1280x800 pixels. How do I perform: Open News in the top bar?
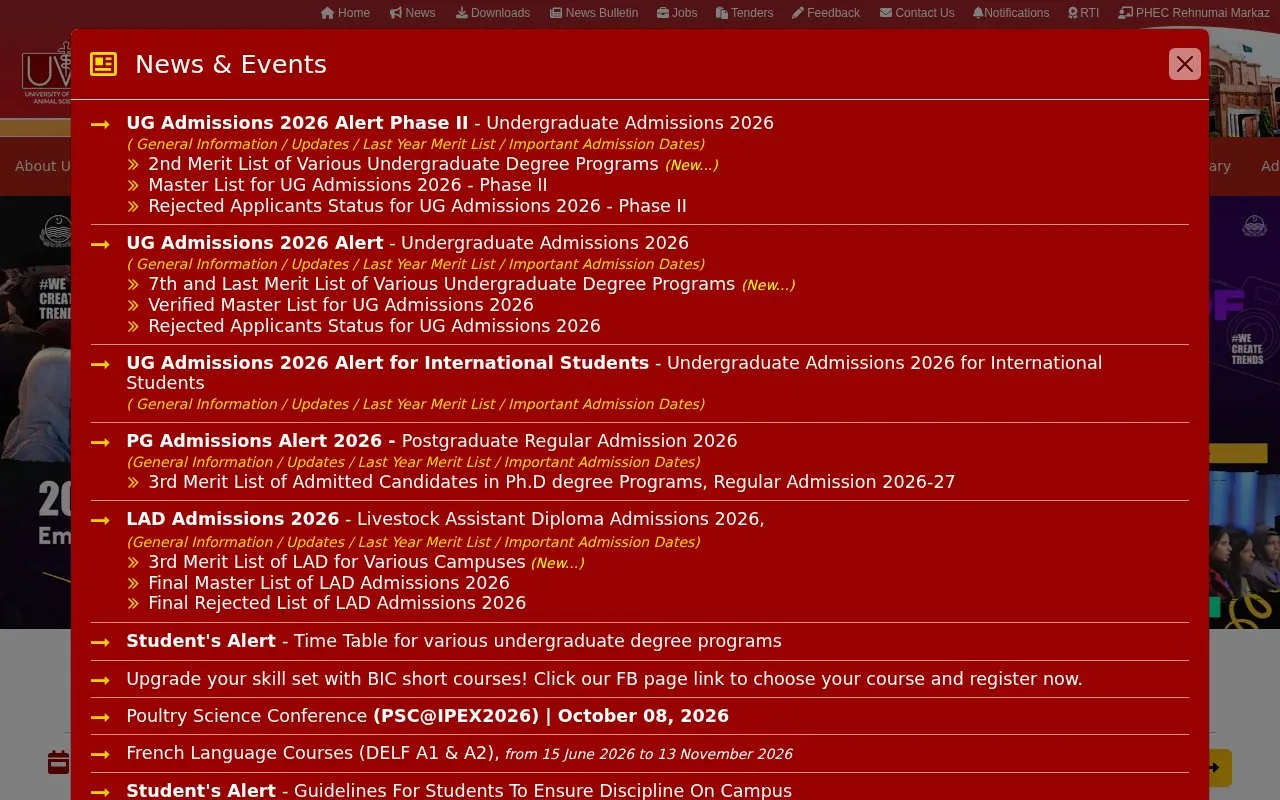coord(412,13)
